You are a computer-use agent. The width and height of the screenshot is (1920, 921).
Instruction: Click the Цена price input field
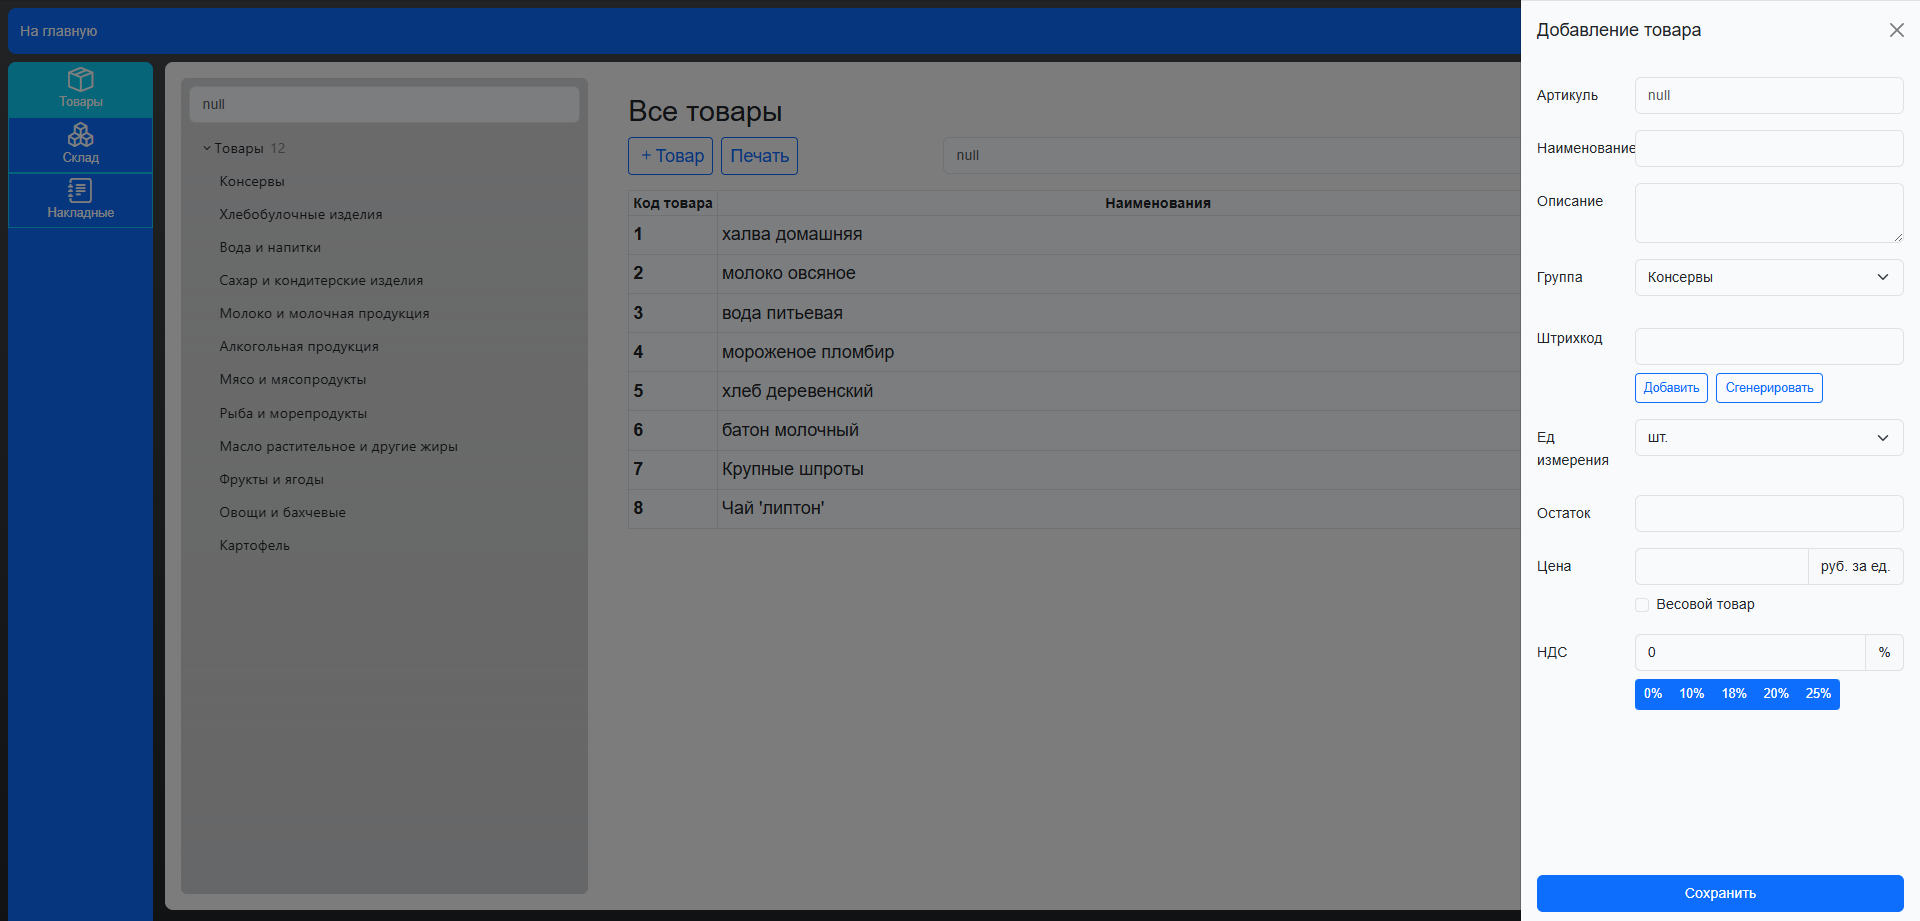click(x=1720, y=566)
